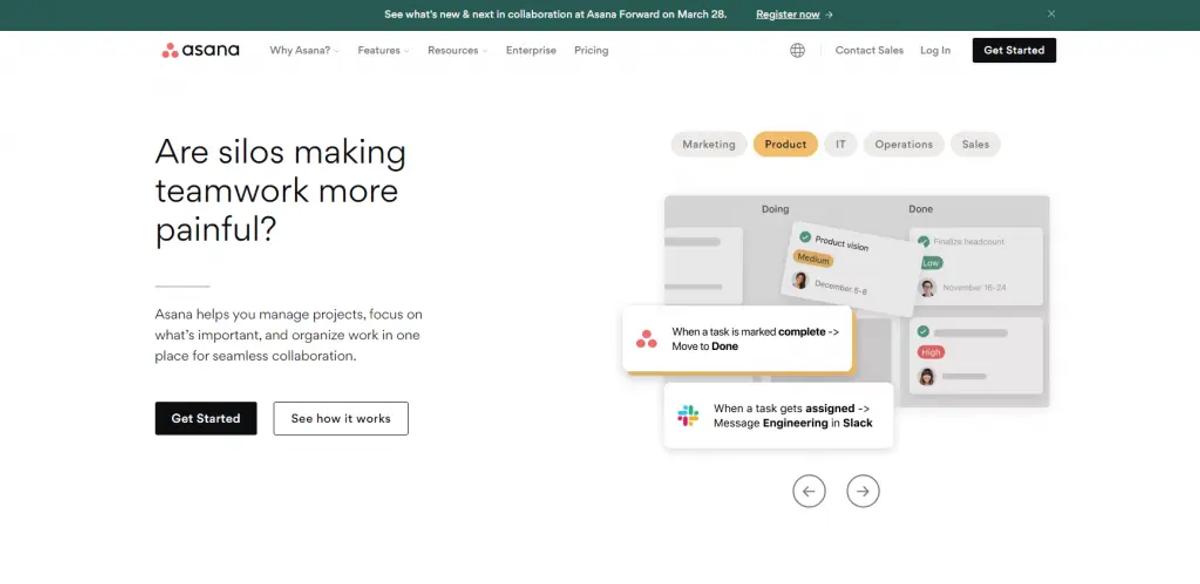
Task: Click the Slack logo in automation card
Action: pos(688,416)
